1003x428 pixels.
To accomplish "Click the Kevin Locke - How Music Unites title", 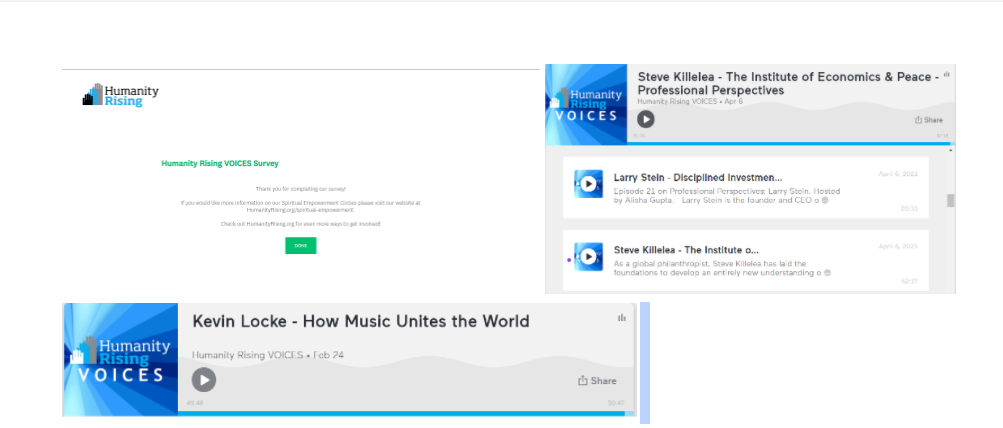I will pos(361,321).
